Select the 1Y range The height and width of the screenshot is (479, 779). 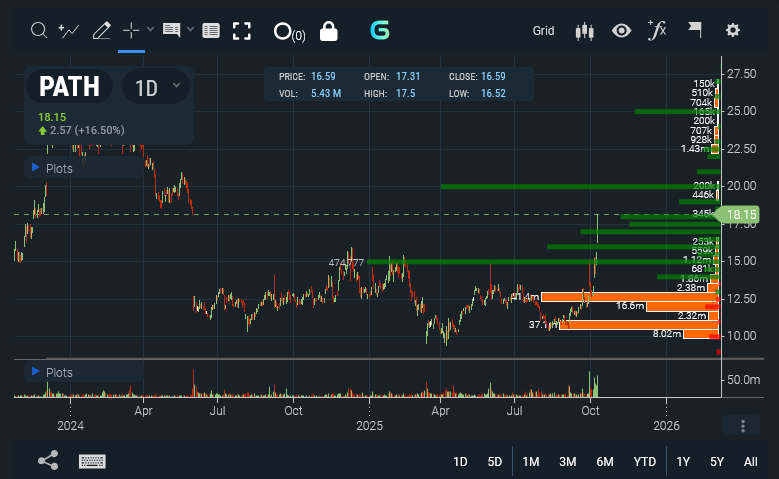click(683, 462)
